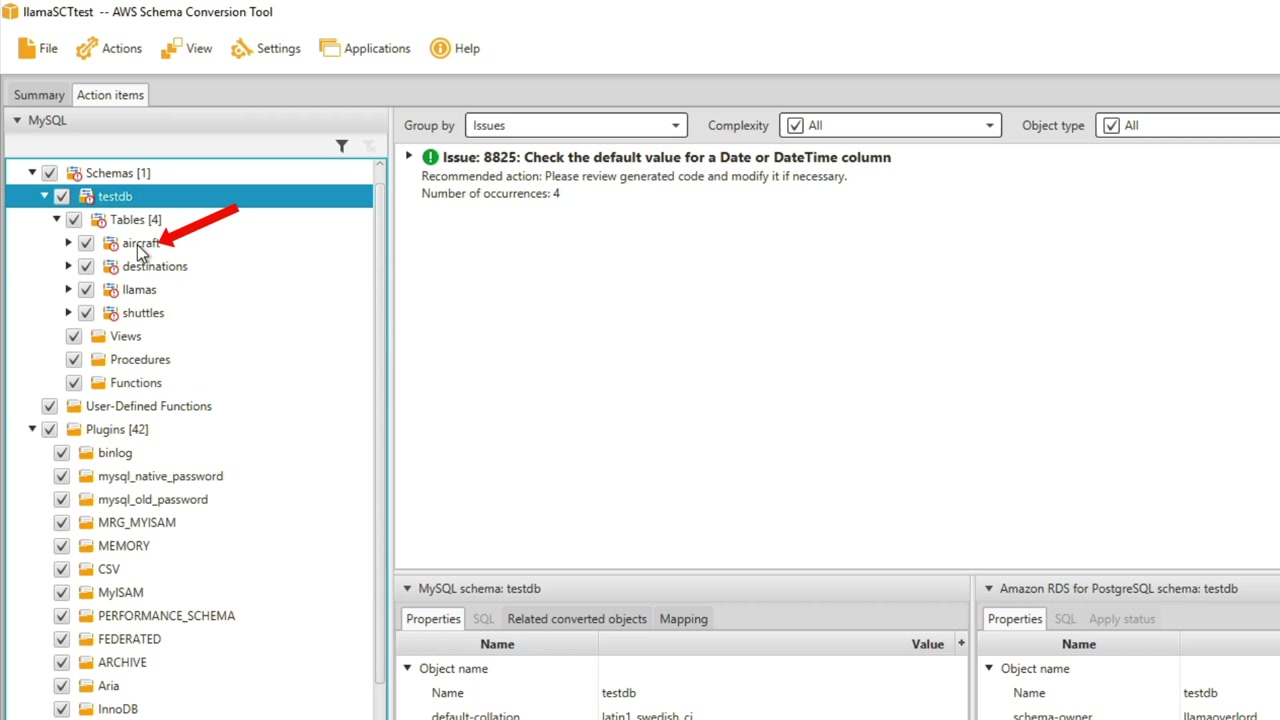The width and height of the screenshot is (1280, 720).
Task: Open the Actions menu
Action: click(x=109, y=48)
